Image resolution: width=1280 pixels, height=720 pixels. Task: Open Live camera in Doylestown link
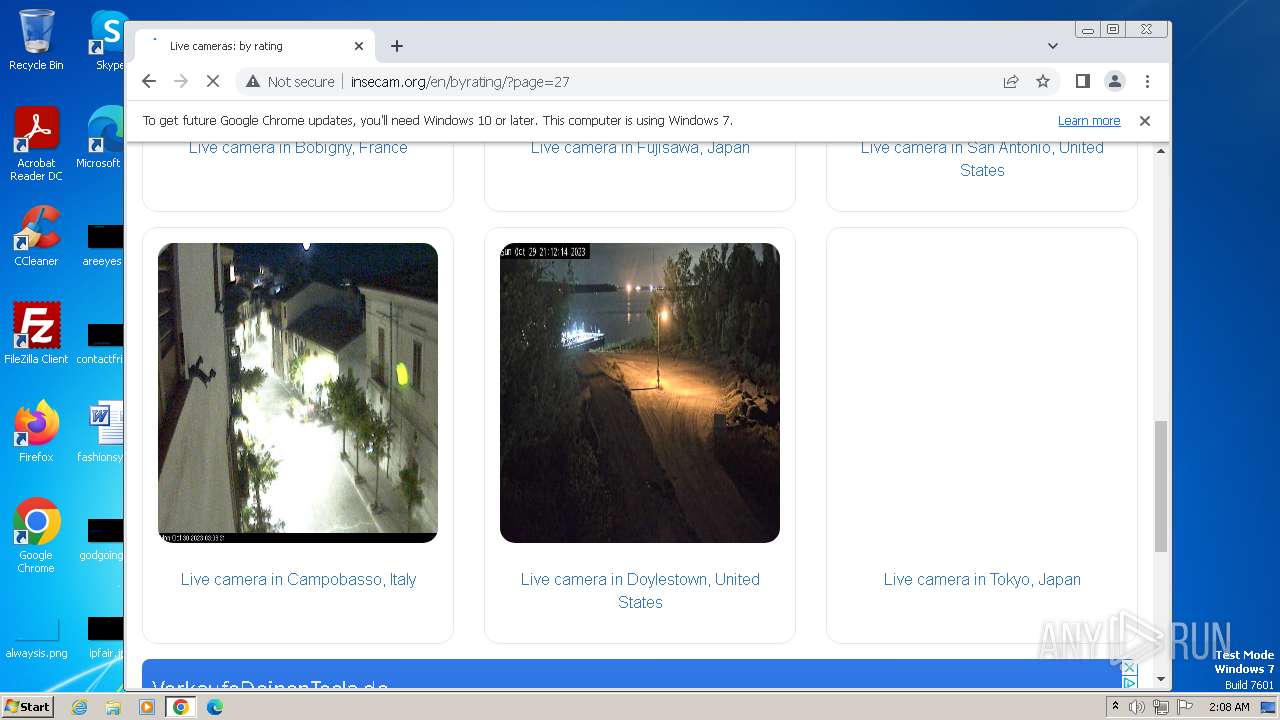[640, 590]
